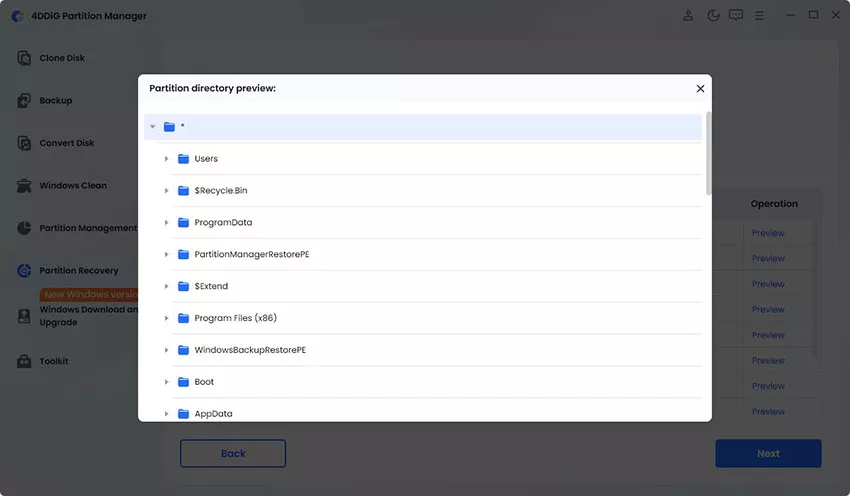850x496 pixels.
Task: Expand the WindowsBackupRestorePE folder
Action: 166,350
